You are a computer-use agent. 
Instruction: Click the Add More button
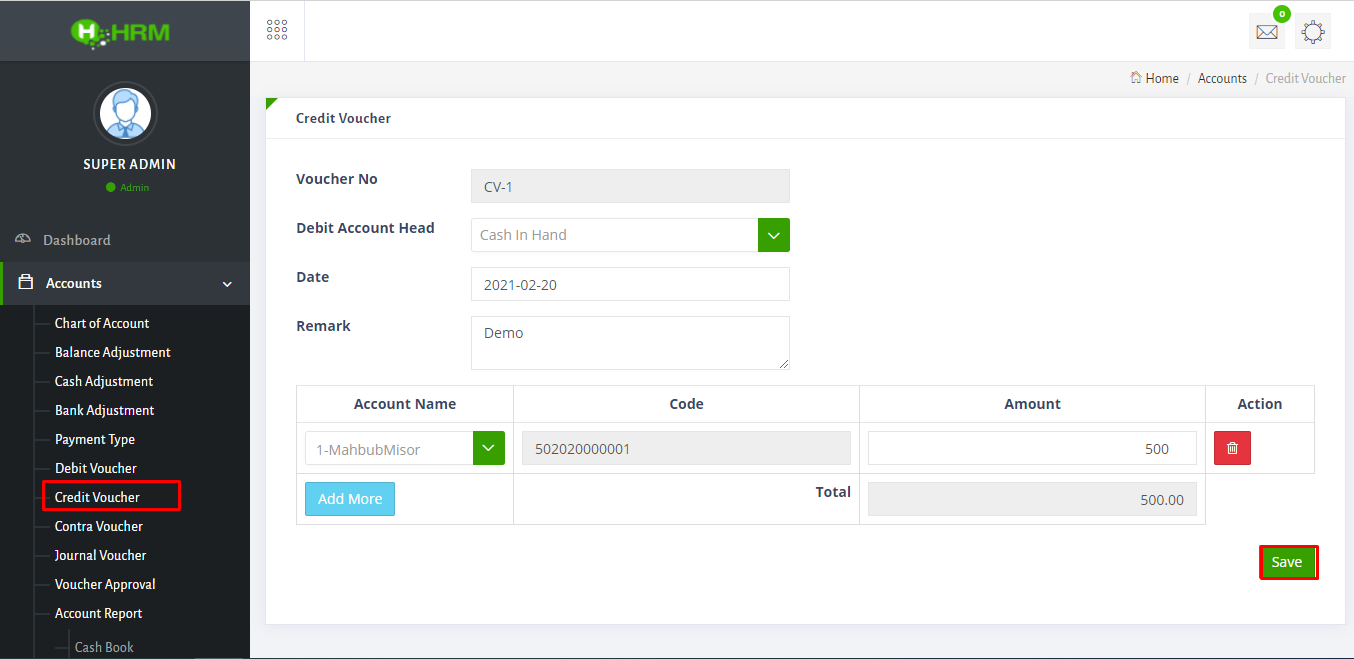349,498
